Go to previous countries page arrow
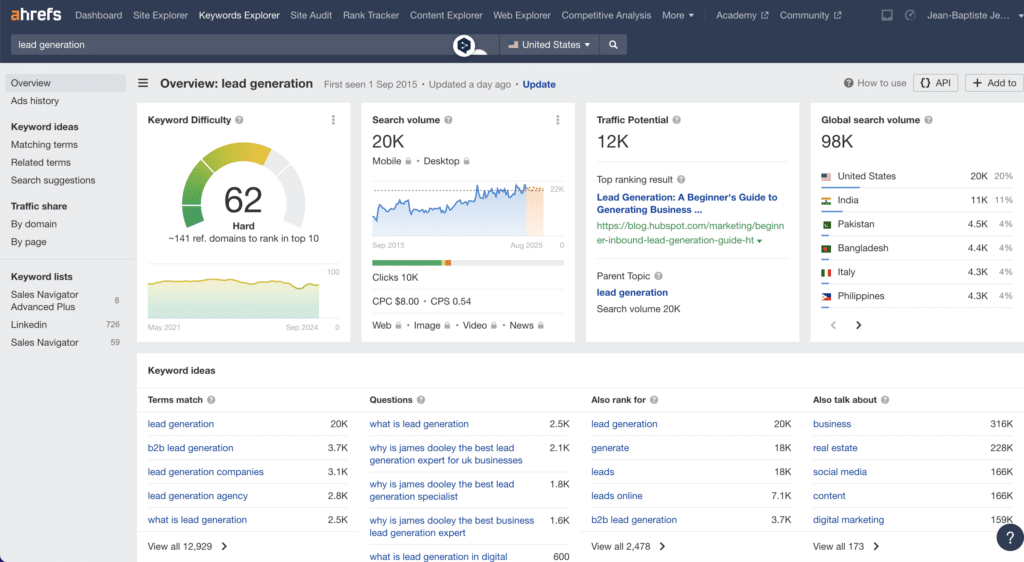Image resolution: width=1024 pixels, height=562 pixels. (833, 325)
